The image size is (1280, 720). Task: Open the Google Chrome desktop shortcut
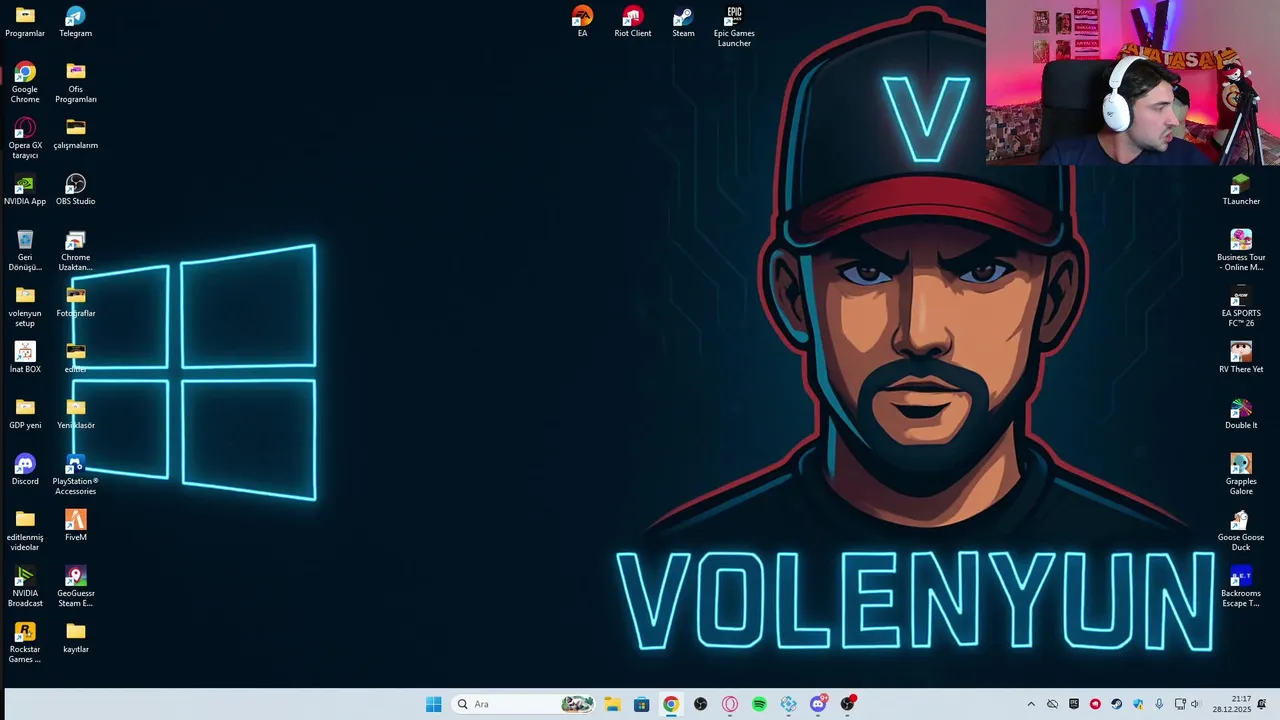(x=25, y=82)
